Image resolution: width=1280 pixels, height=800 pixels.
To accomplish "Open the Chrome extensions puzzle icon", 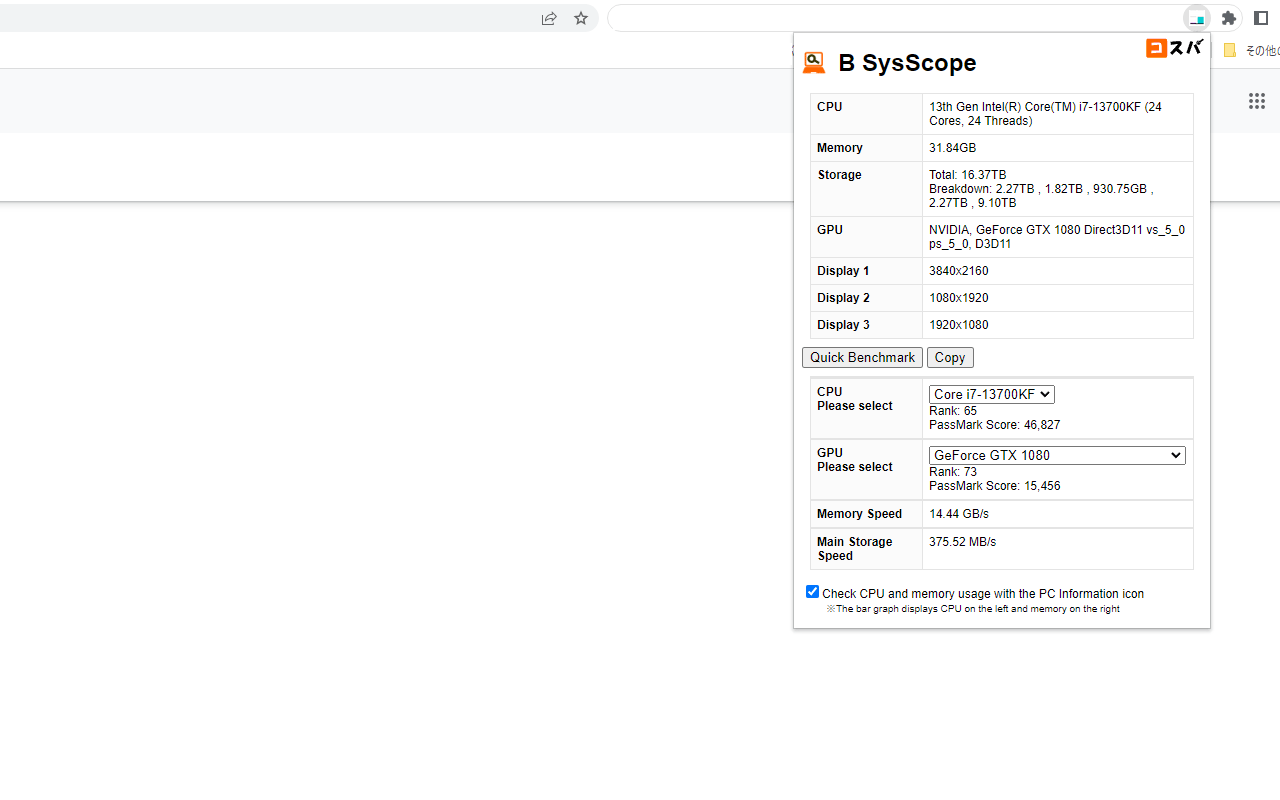I will tap(1229, 18).
